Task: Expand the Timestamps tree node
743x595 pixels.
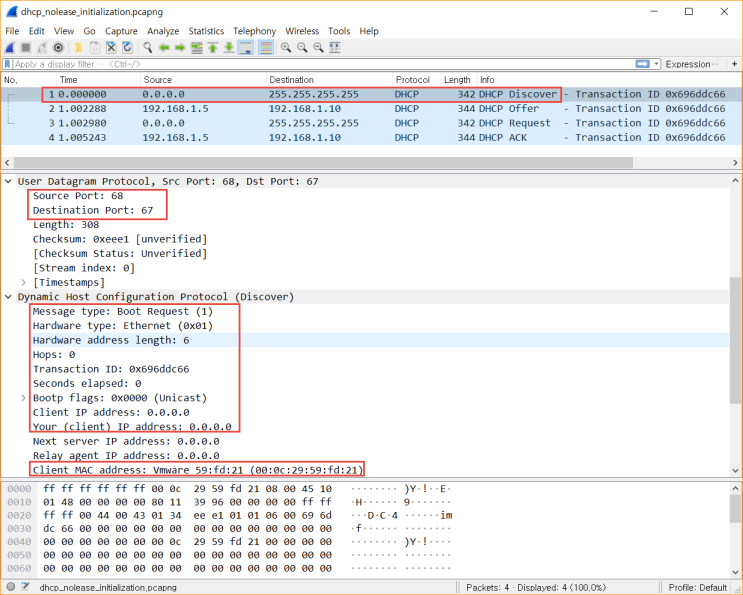Action: click(23, 282)
